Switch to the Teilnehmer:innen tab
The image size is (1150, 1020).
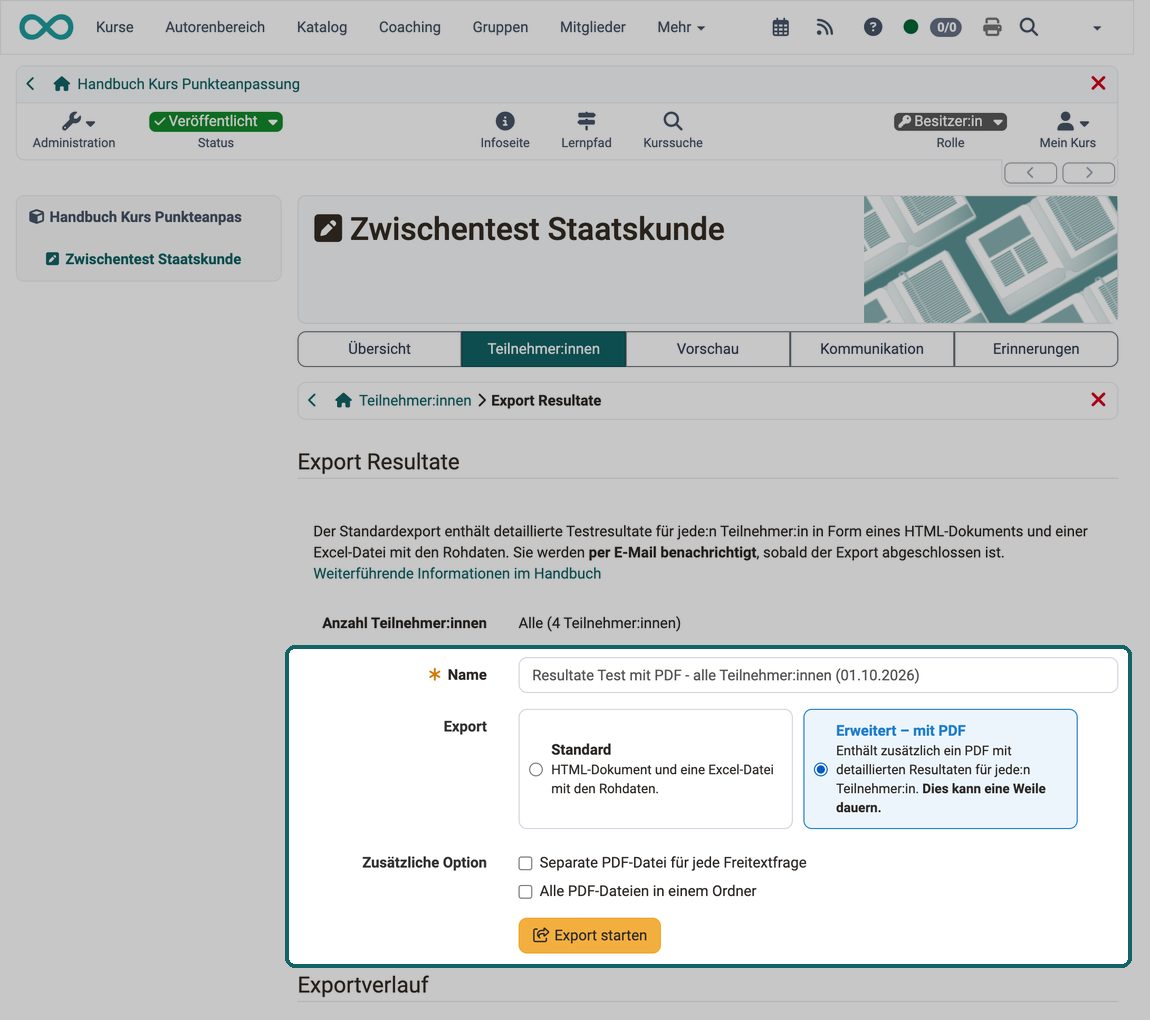pos(543,349)
